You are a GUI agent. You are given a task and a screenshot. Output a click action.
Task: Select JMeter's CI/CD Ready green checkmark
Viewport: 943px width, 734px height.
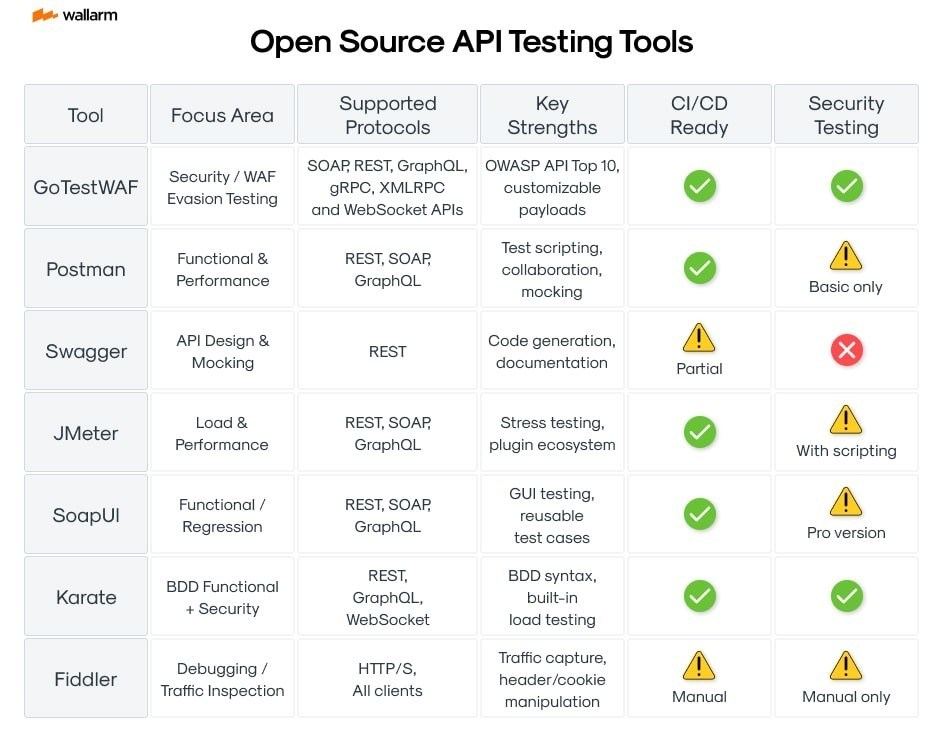(699, 432)
